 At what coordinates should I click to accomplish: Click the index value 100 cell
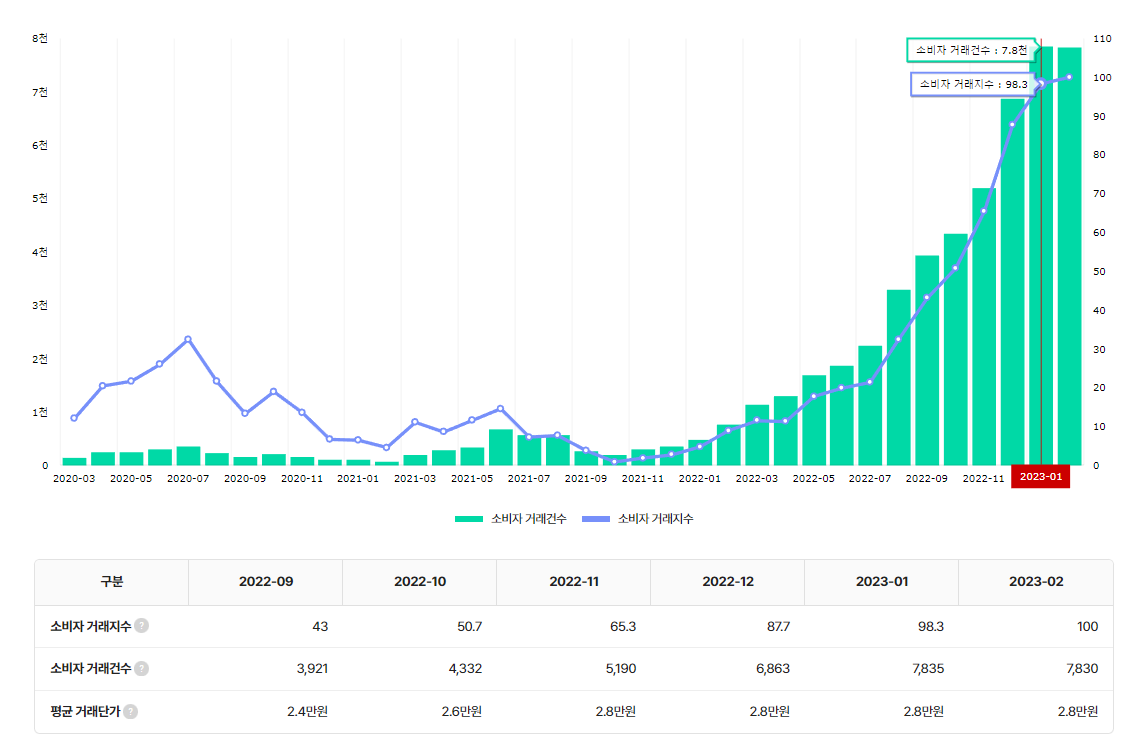pyautogui.click(x=1087, y=627)
